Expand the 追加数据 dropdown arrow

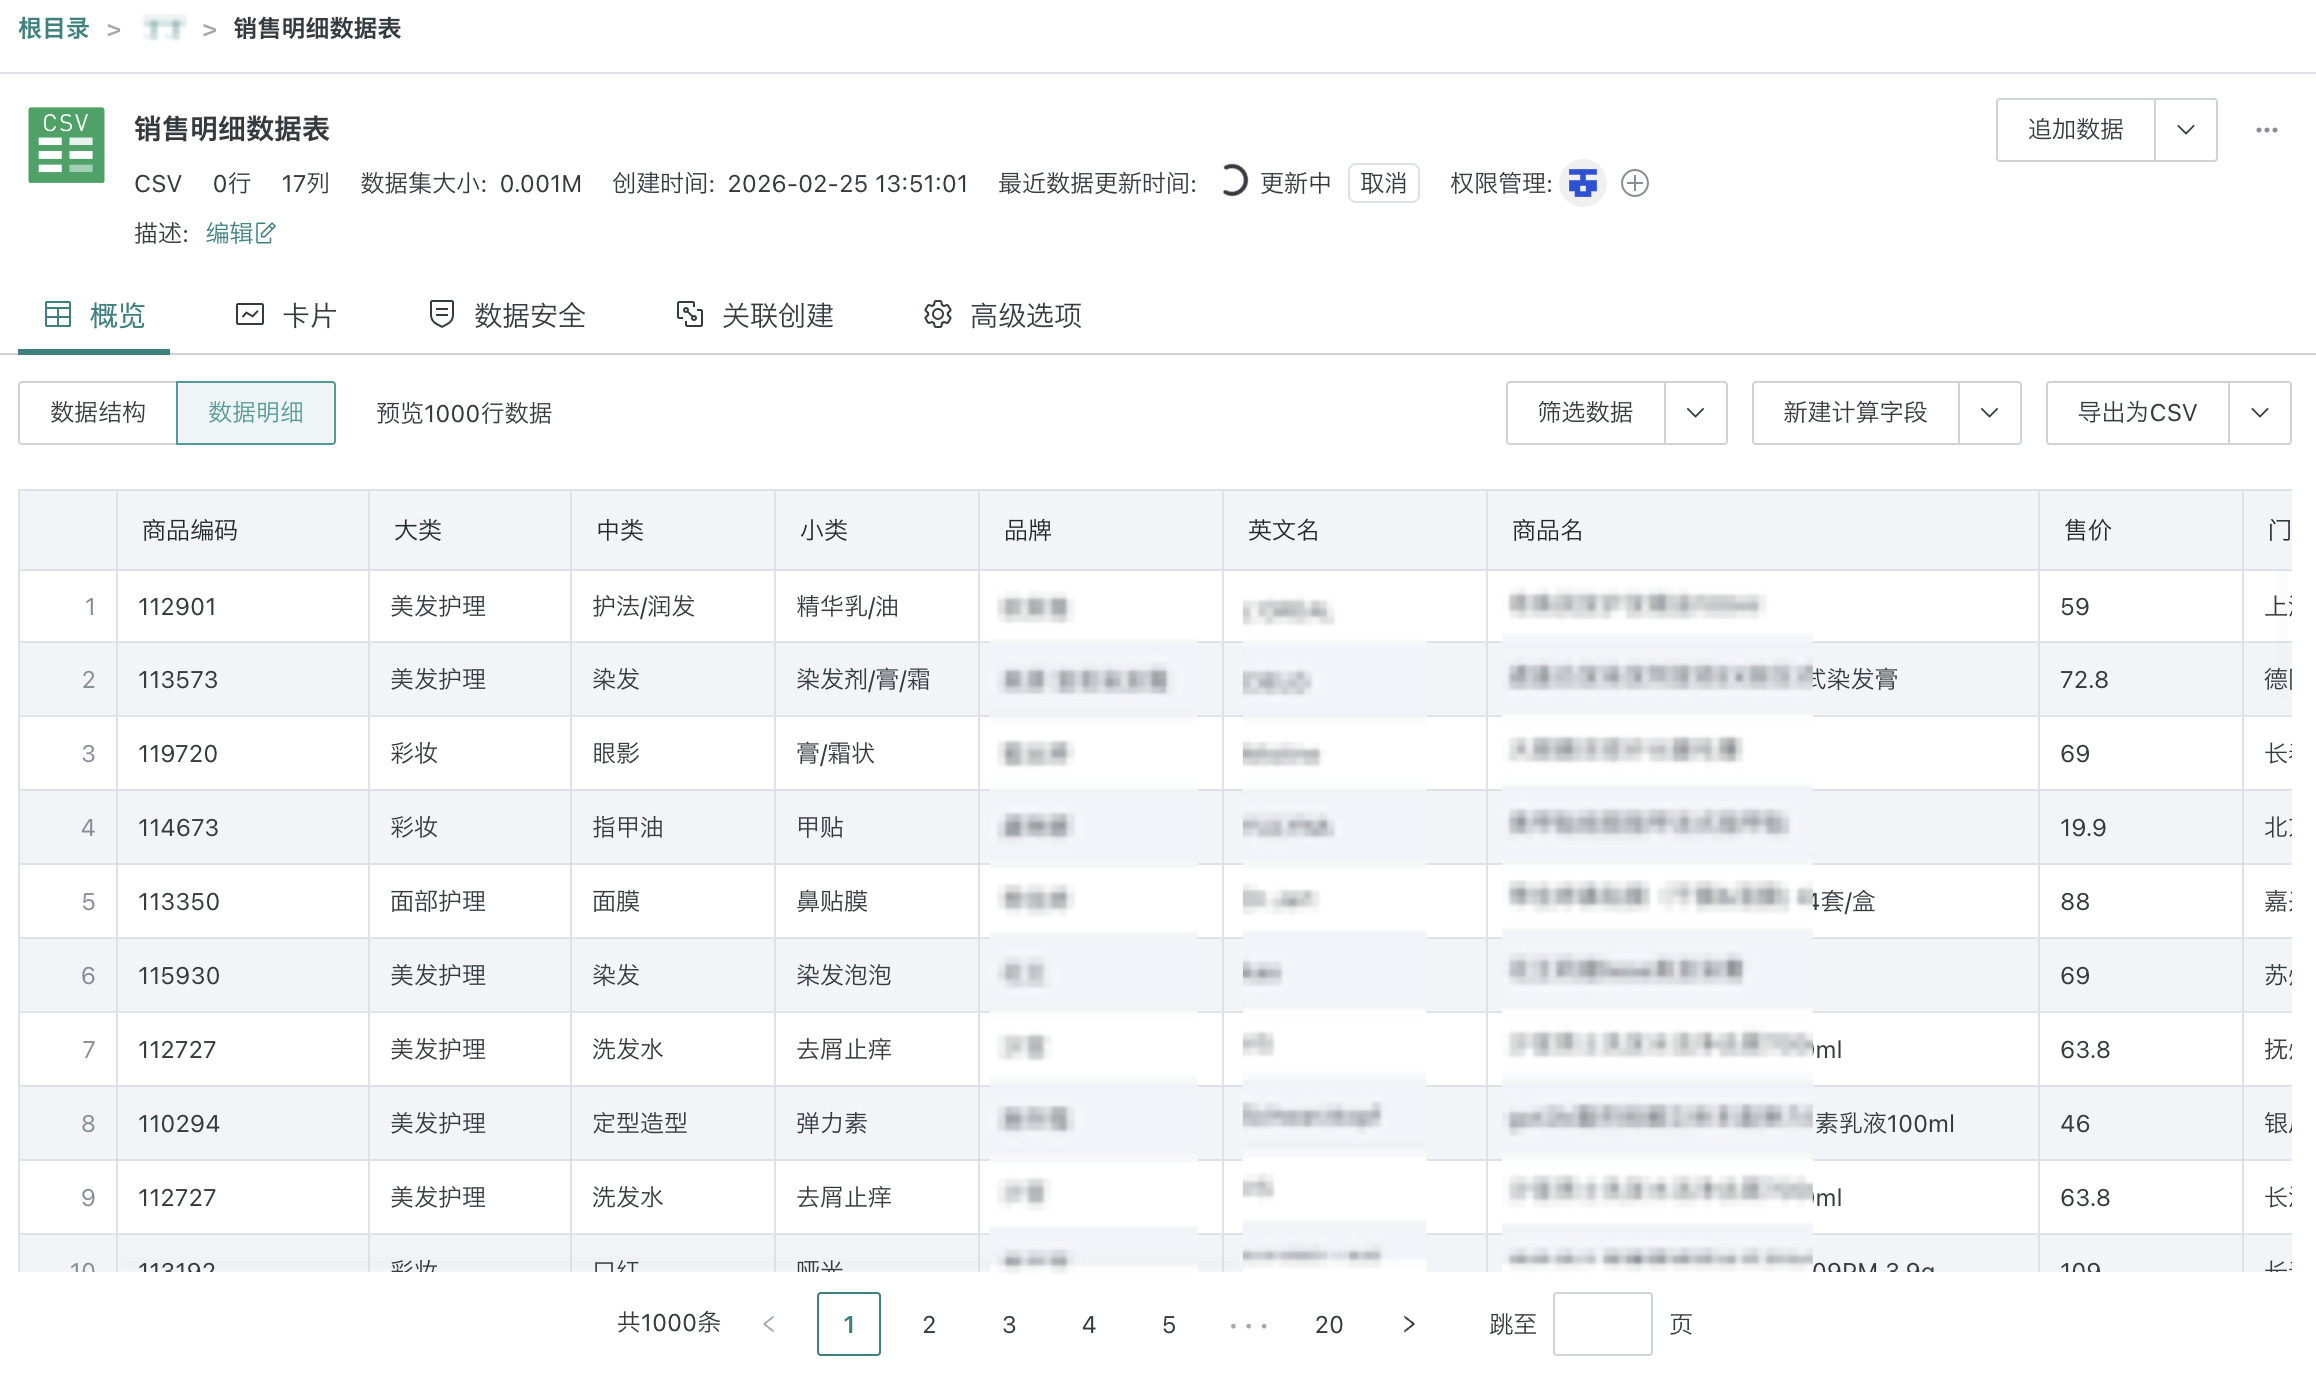(x=2185, y=130)
